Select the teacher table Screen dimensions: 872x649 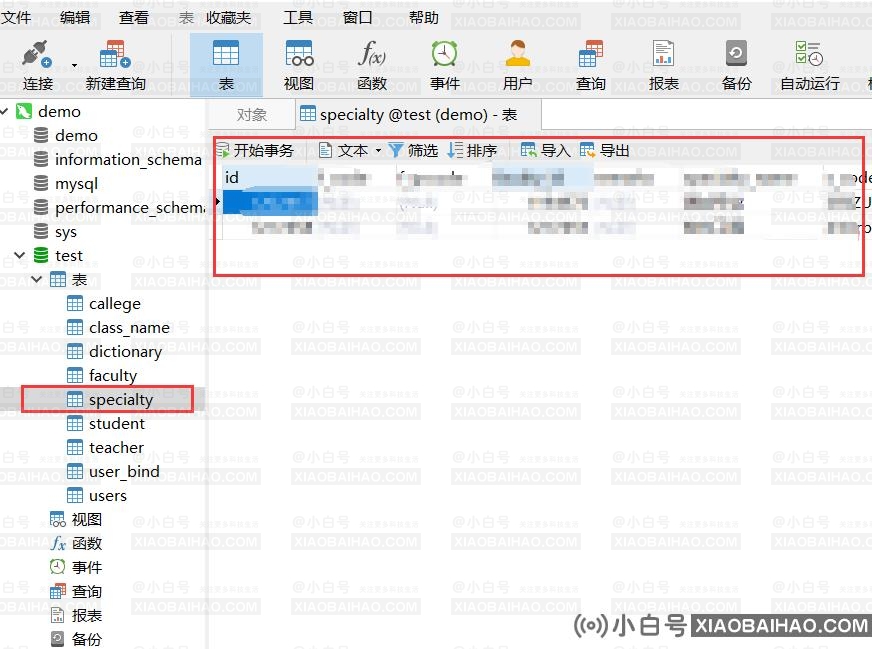(116, 447)
